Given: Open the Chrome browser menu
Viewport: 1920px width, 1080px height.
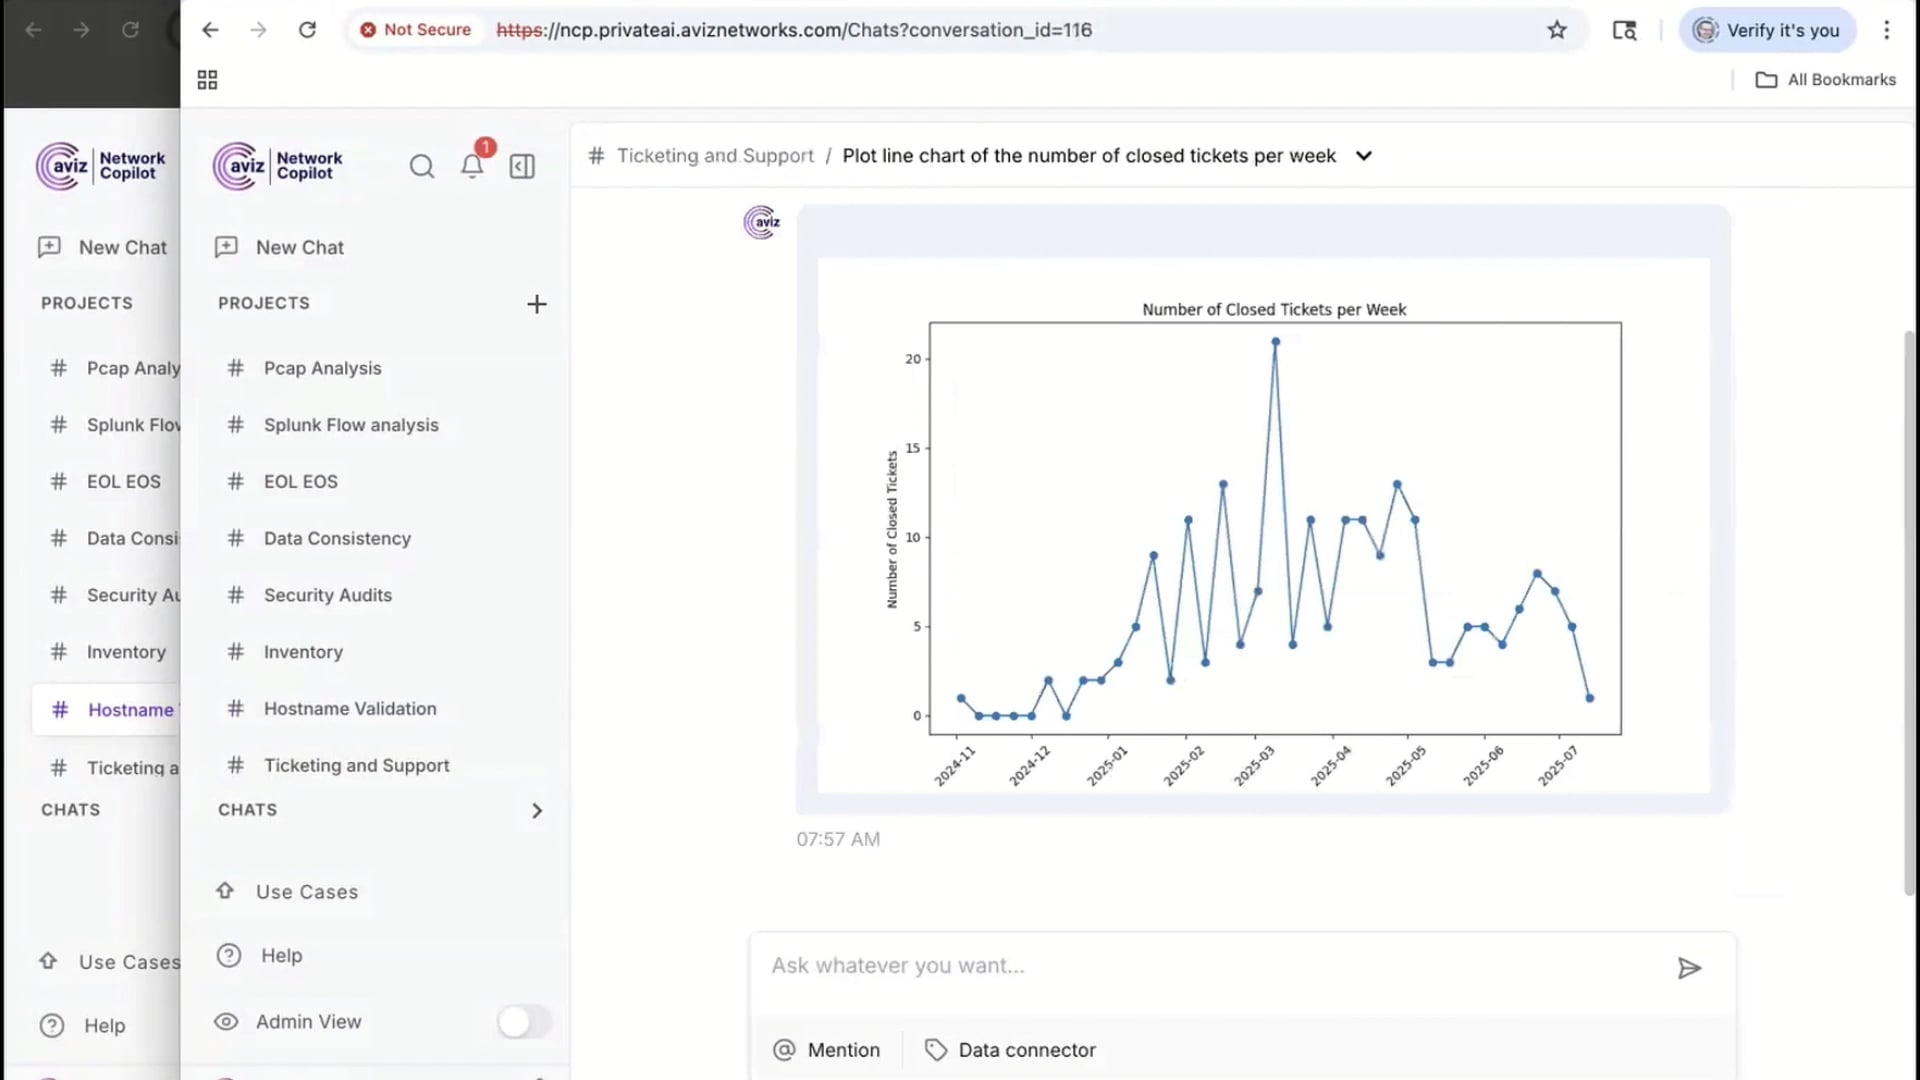Looking at the screenshot, I should tap(1887, 30).
